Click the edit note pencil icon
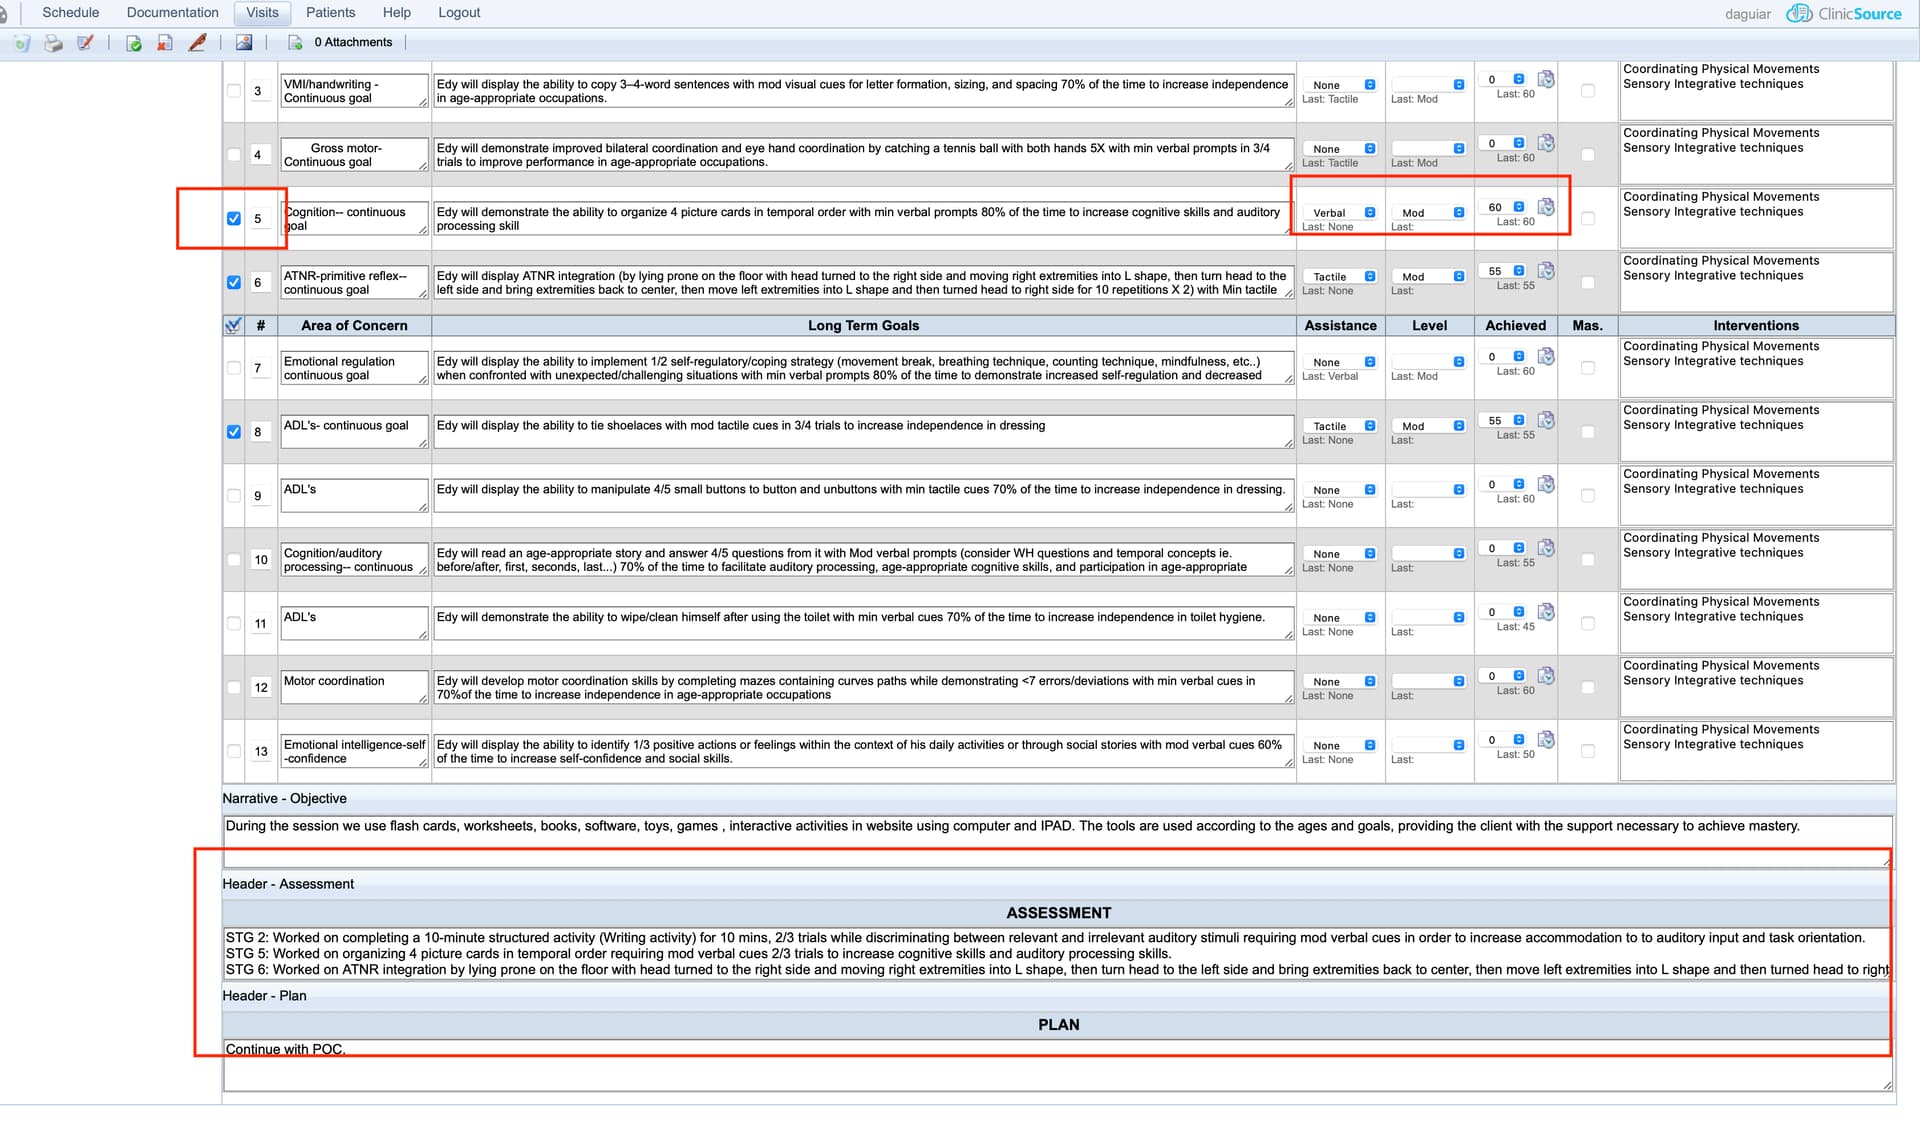 click(x=85, y=43)
